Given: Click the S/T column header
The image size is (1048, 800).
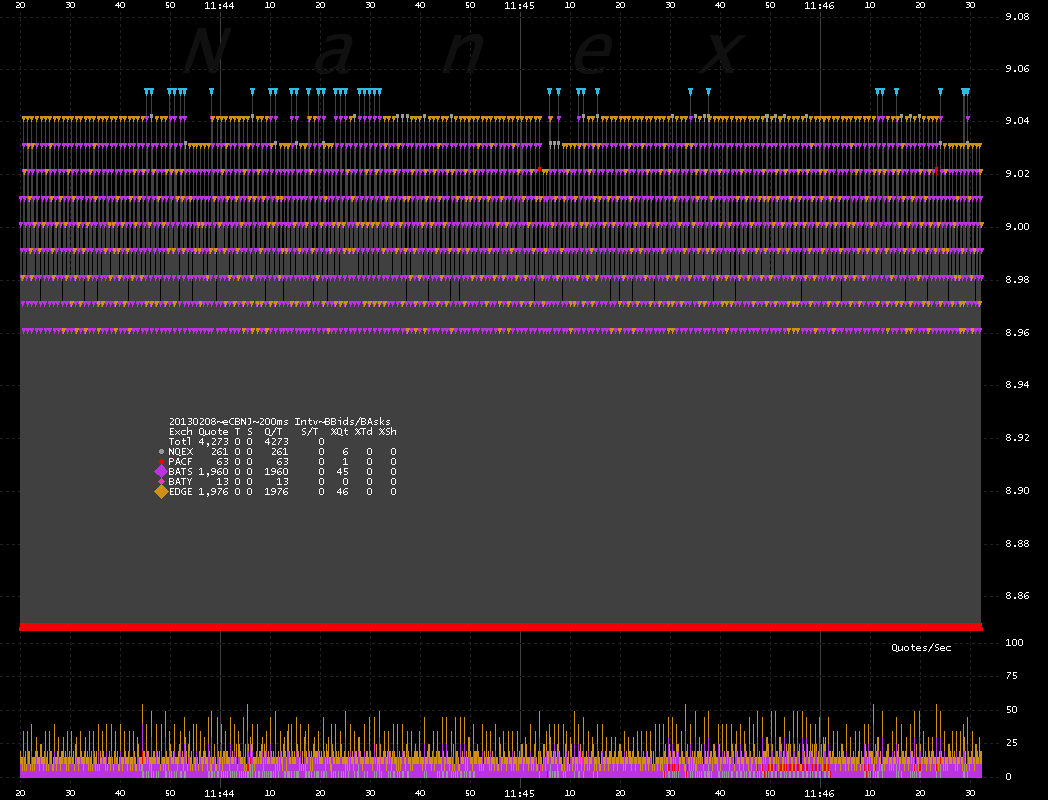Looking at the screenshot, I should tap(309, 432).
